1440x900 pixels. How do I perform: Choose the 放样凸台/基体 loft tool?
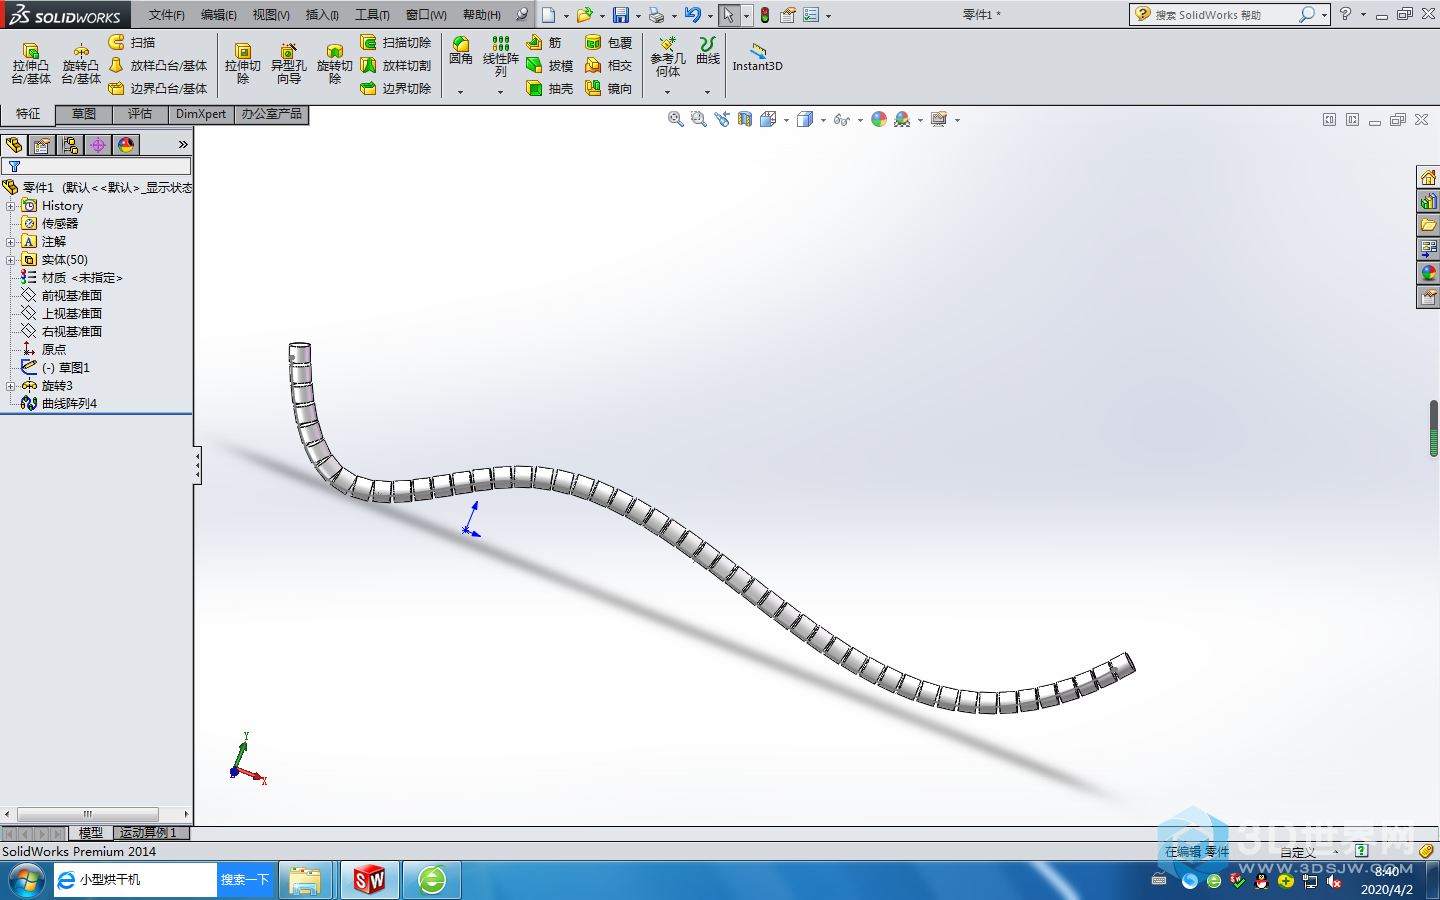click(158, 65)
